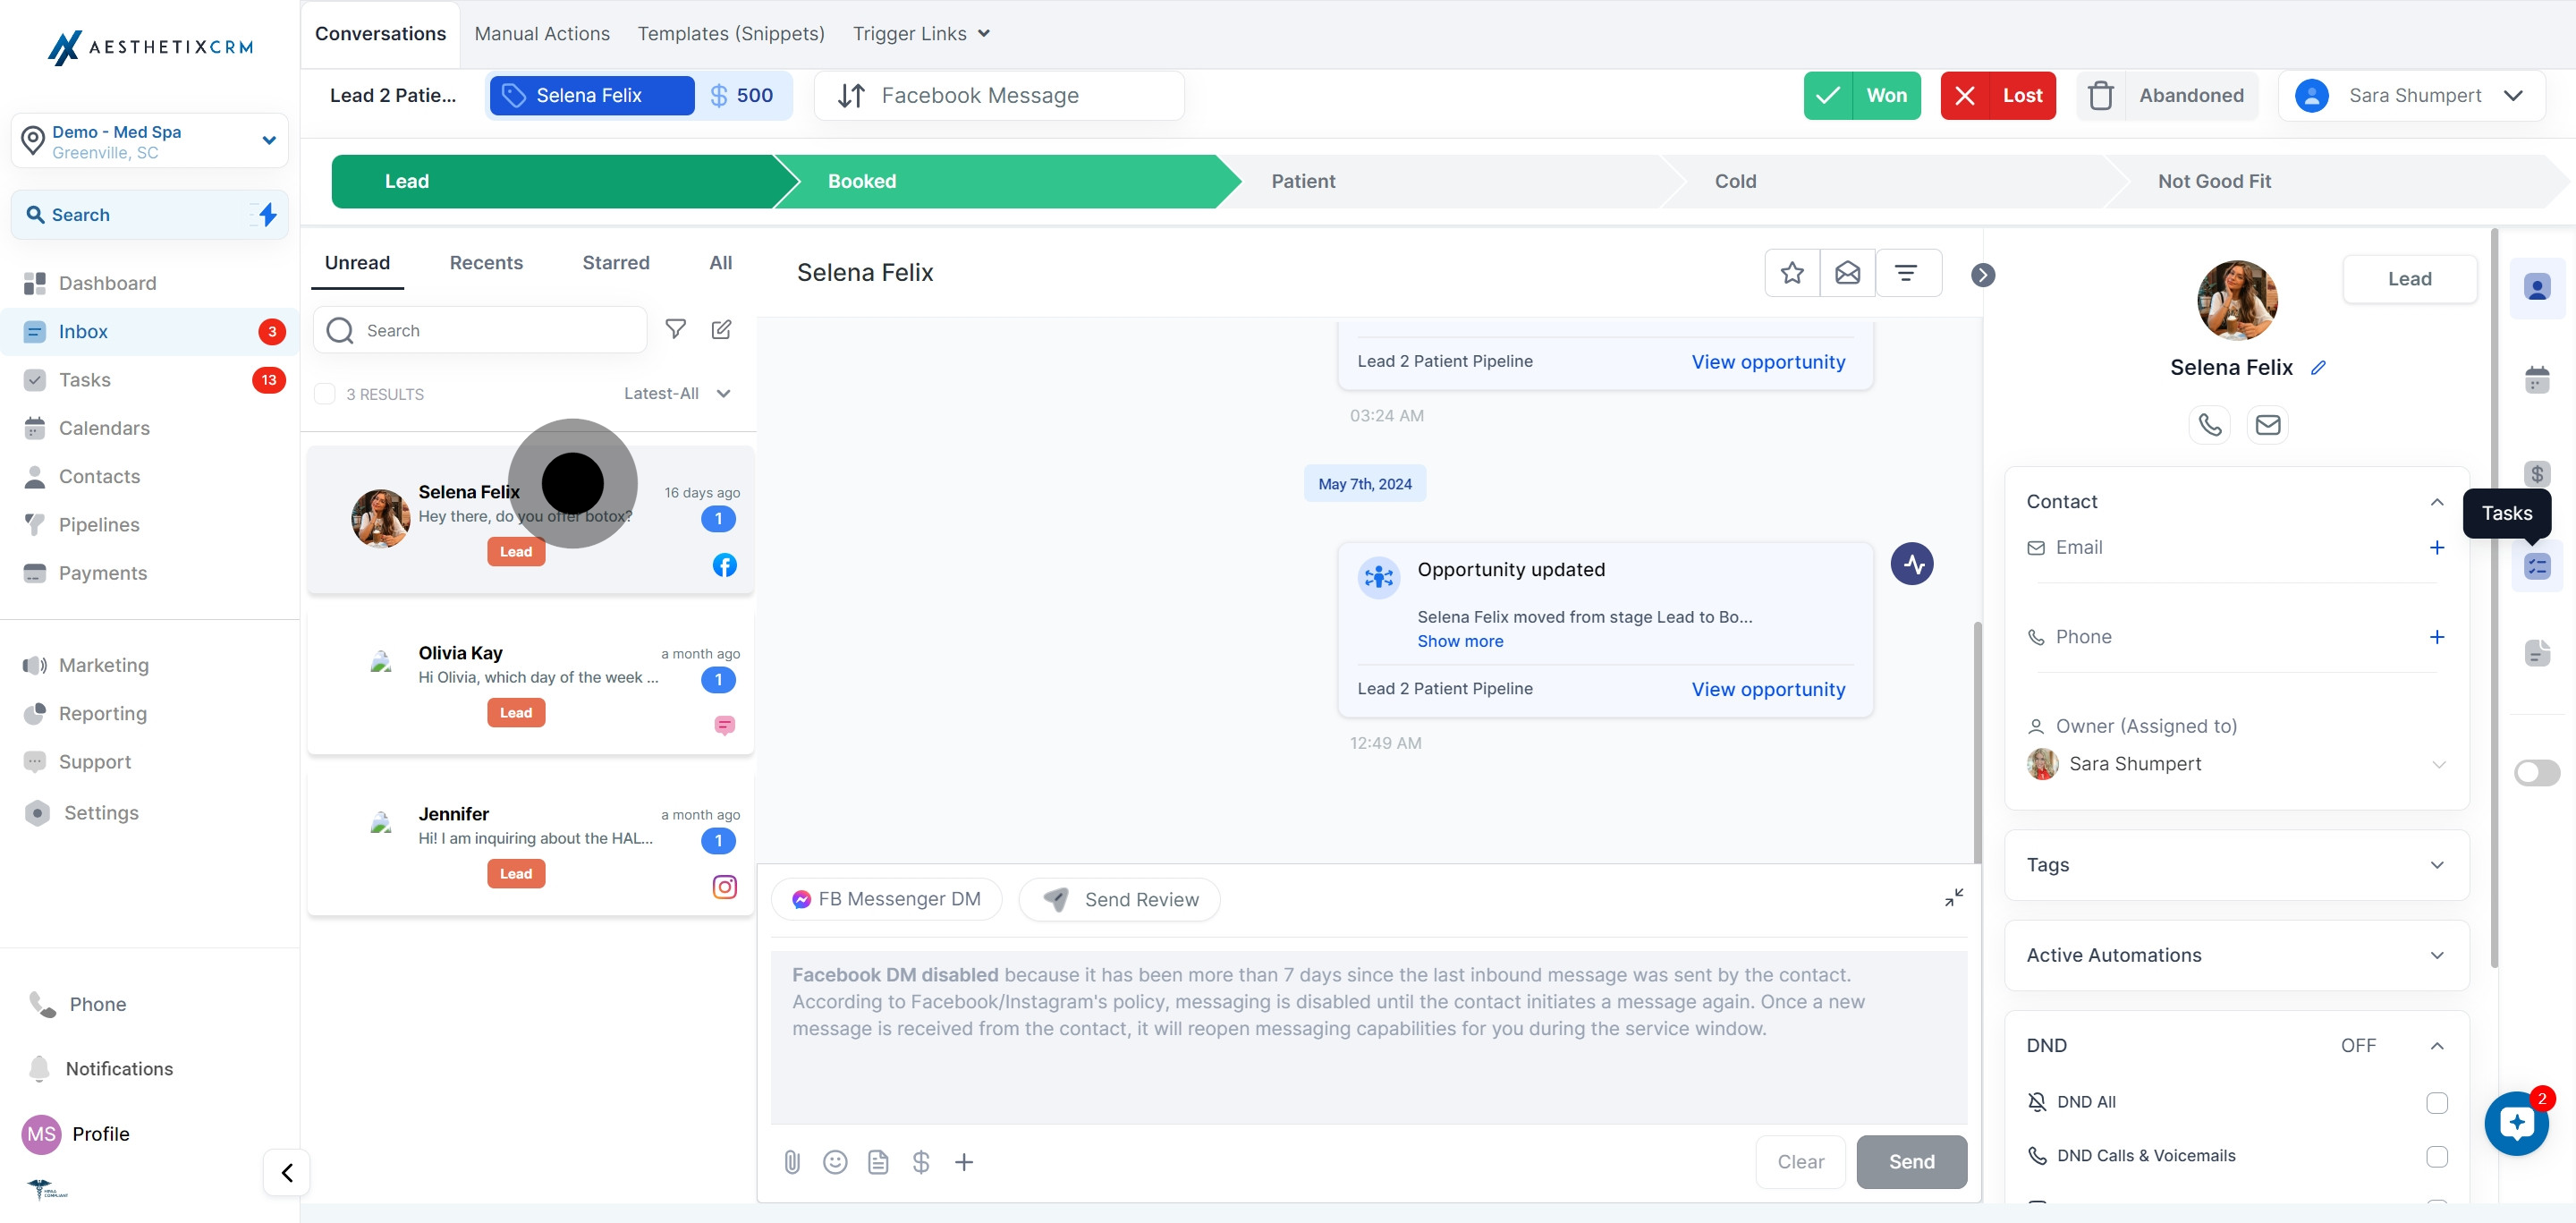Open the conversation filter lines icon

click(1906, 273)
